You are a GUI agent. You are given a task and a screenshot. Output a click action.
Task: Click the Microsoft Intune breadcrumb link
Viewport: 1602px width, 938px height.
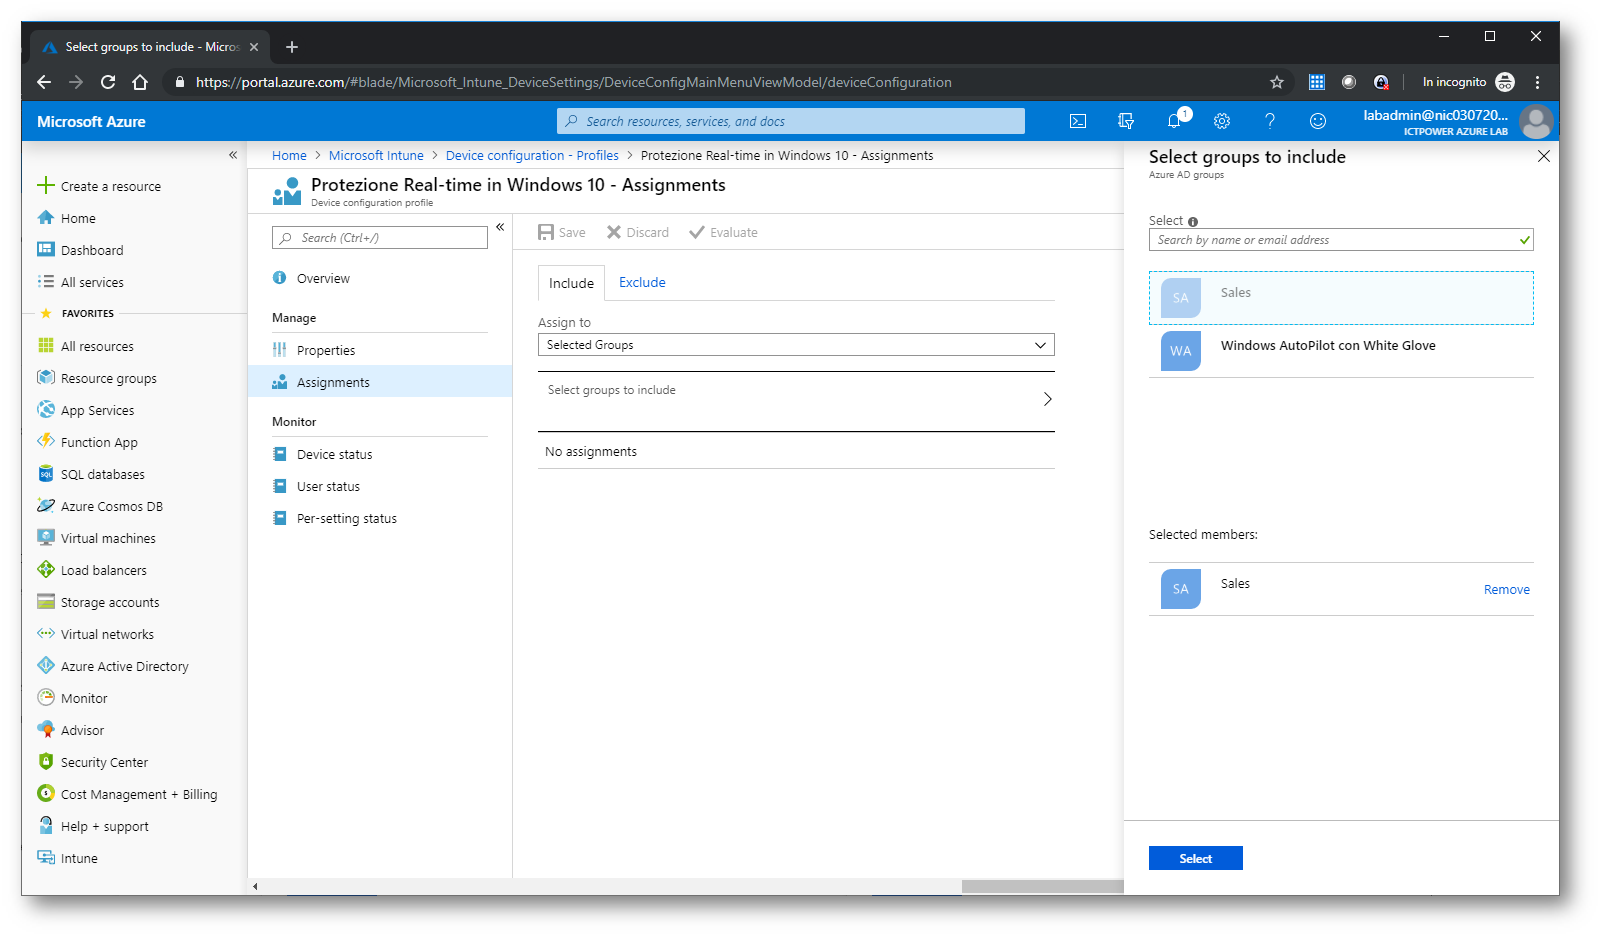pos(376,155)
